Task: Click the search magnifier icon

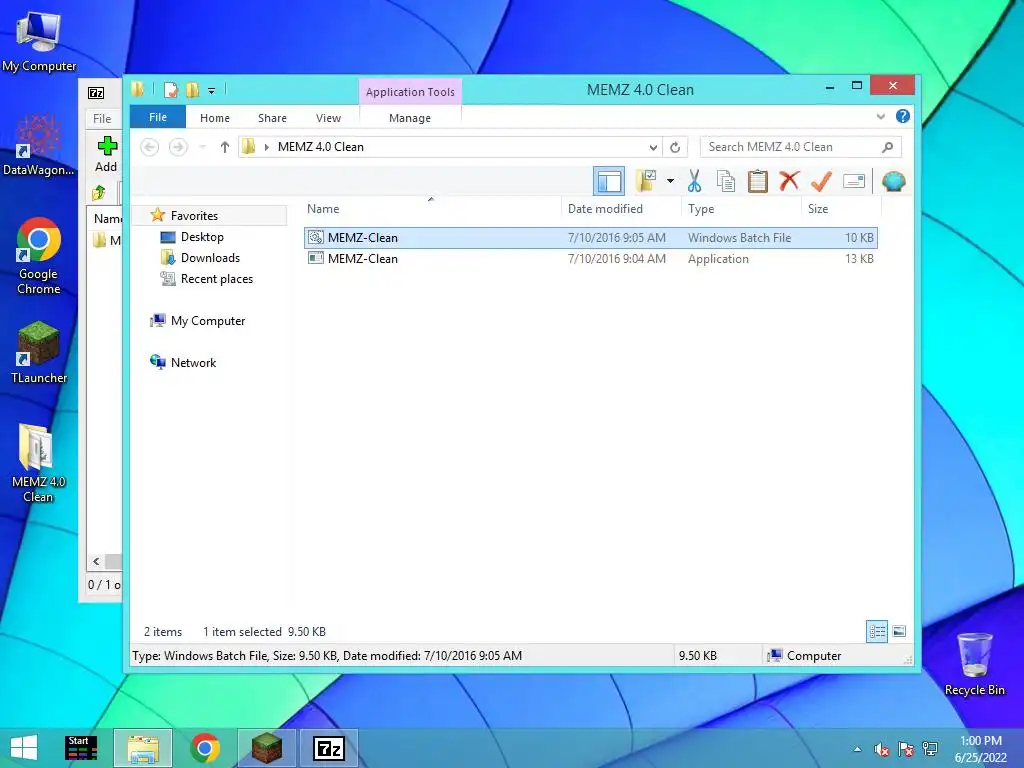Action: pos(887,148)
